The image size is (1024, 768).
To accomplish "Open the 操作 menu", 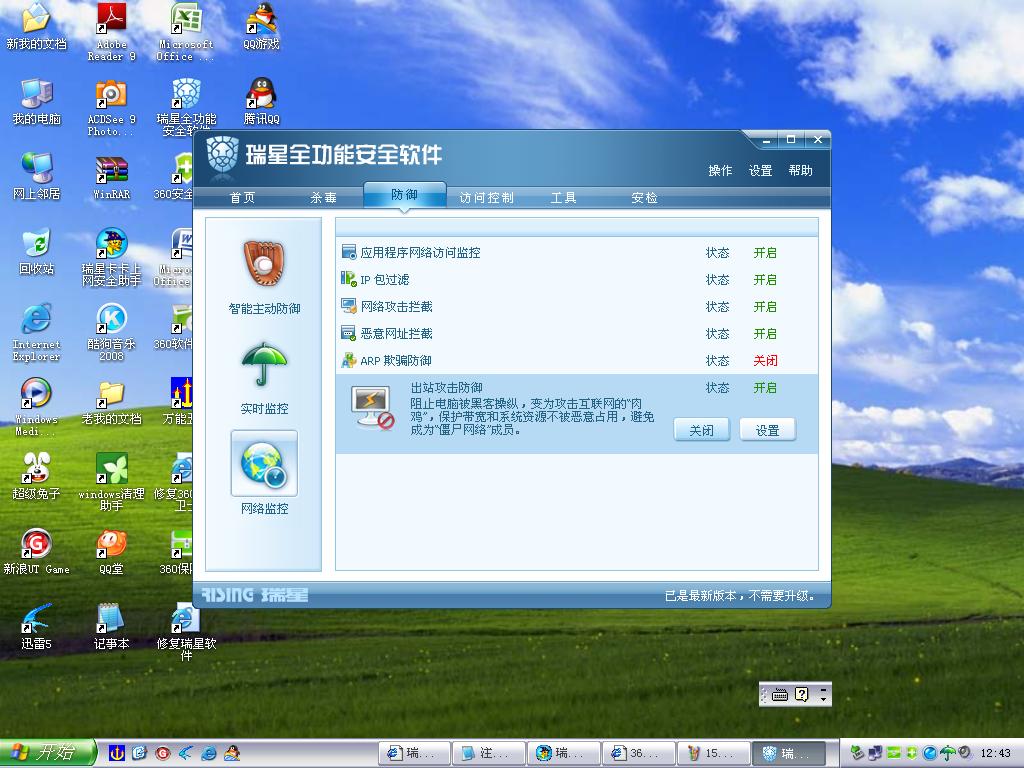I will (x=720, y=170).
